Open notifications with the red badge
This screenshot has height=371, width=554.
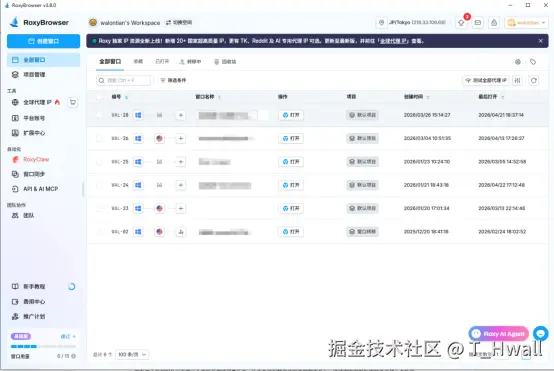(461, 23)
